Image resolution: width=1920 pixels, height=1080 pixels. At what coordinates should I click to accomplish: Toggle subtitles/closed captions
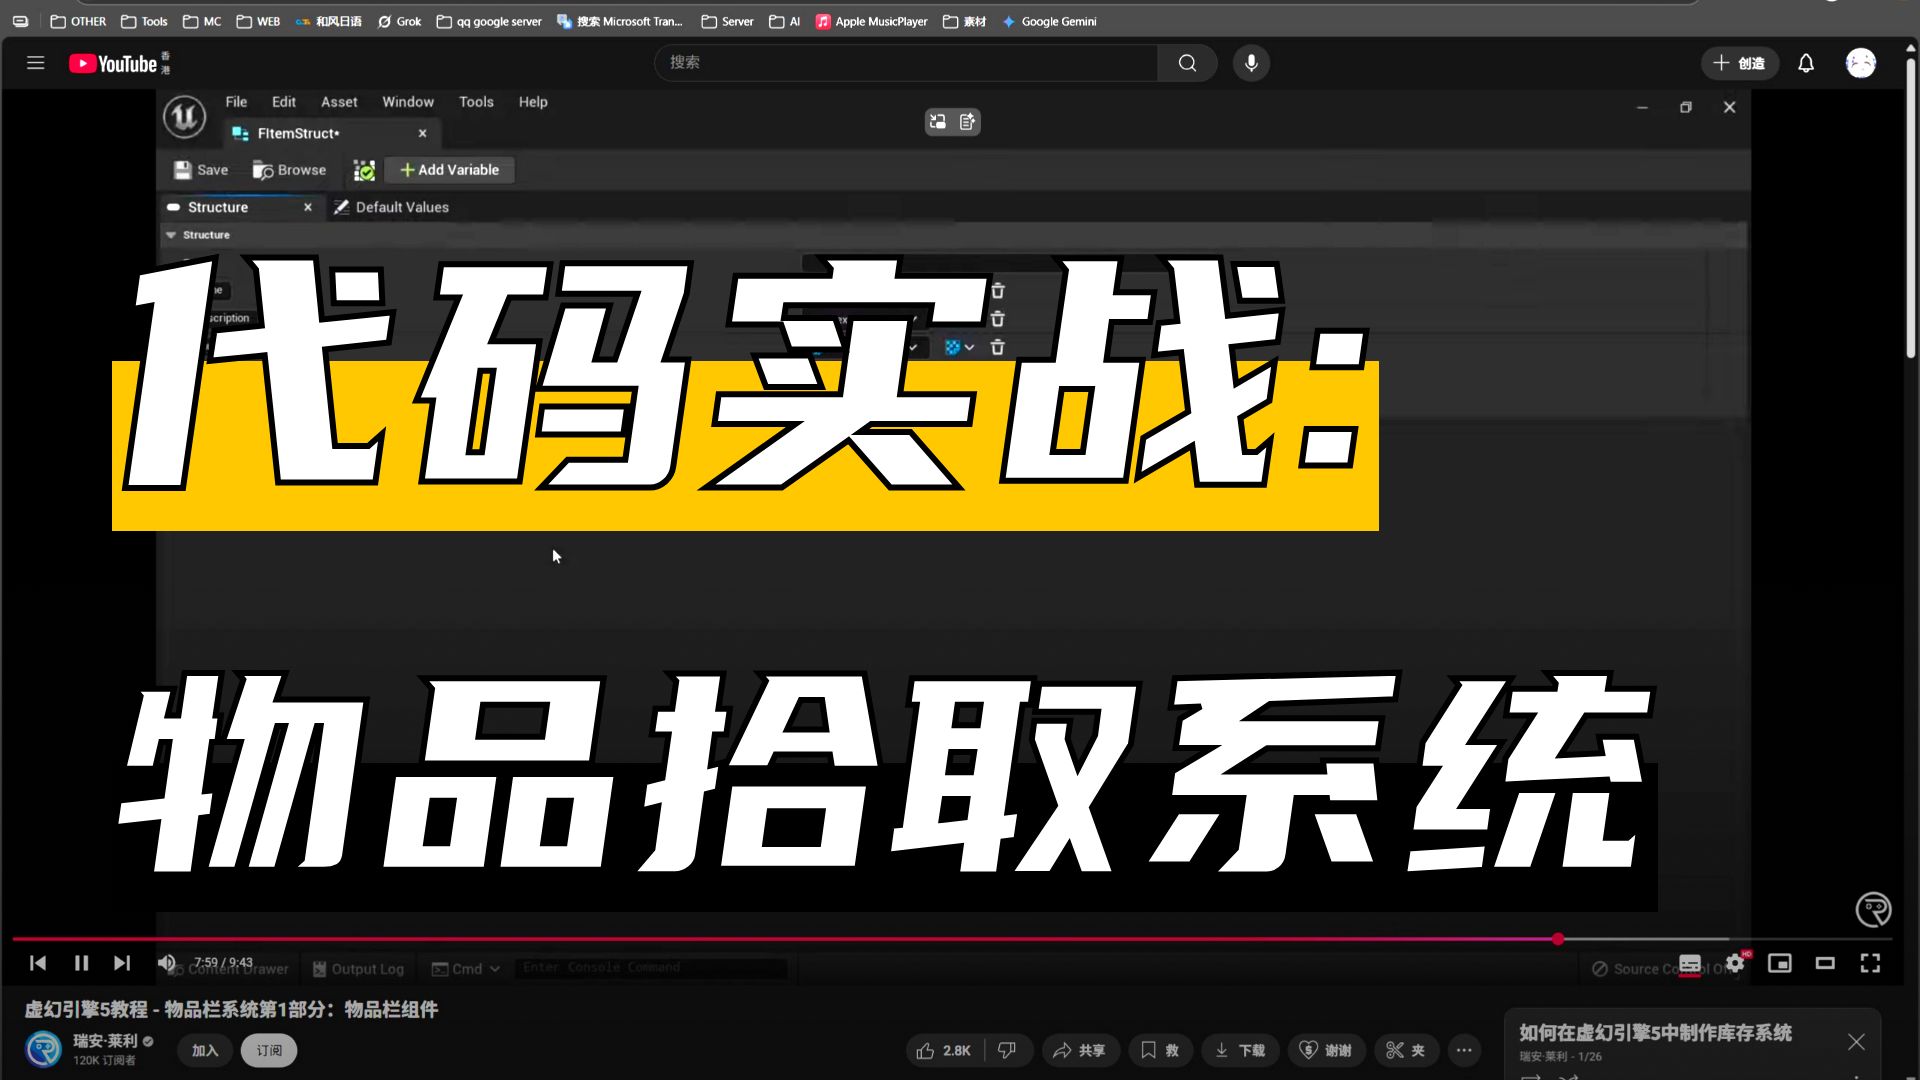1690,964
